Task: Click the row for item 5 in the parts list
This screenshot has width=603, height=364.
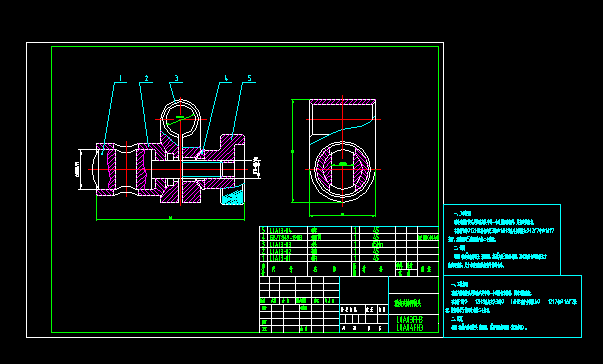Action: click(x=349, y=230)
